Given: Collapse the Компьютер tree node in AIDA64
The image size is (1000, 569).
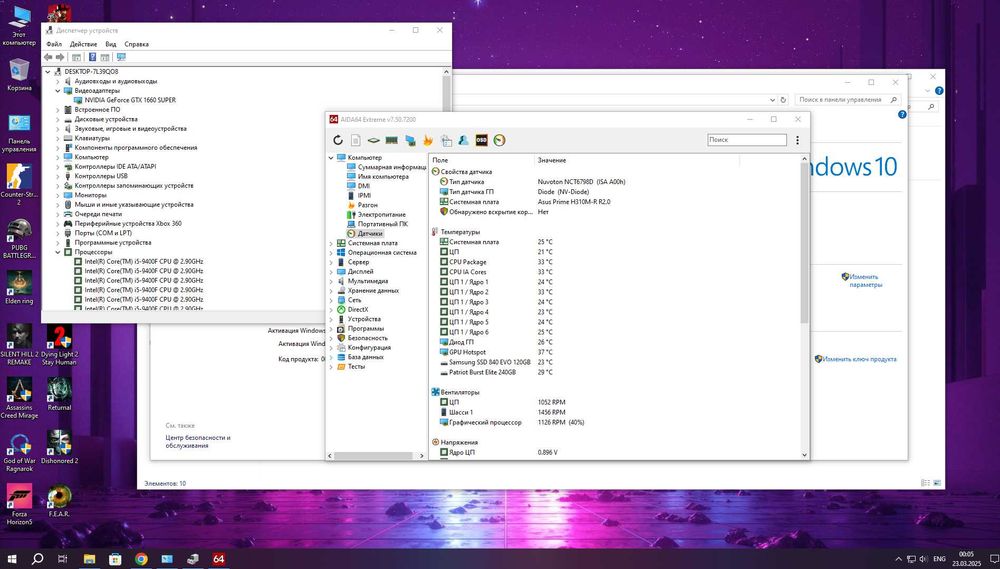Looking at the screenshot, I should pos(331,158).
